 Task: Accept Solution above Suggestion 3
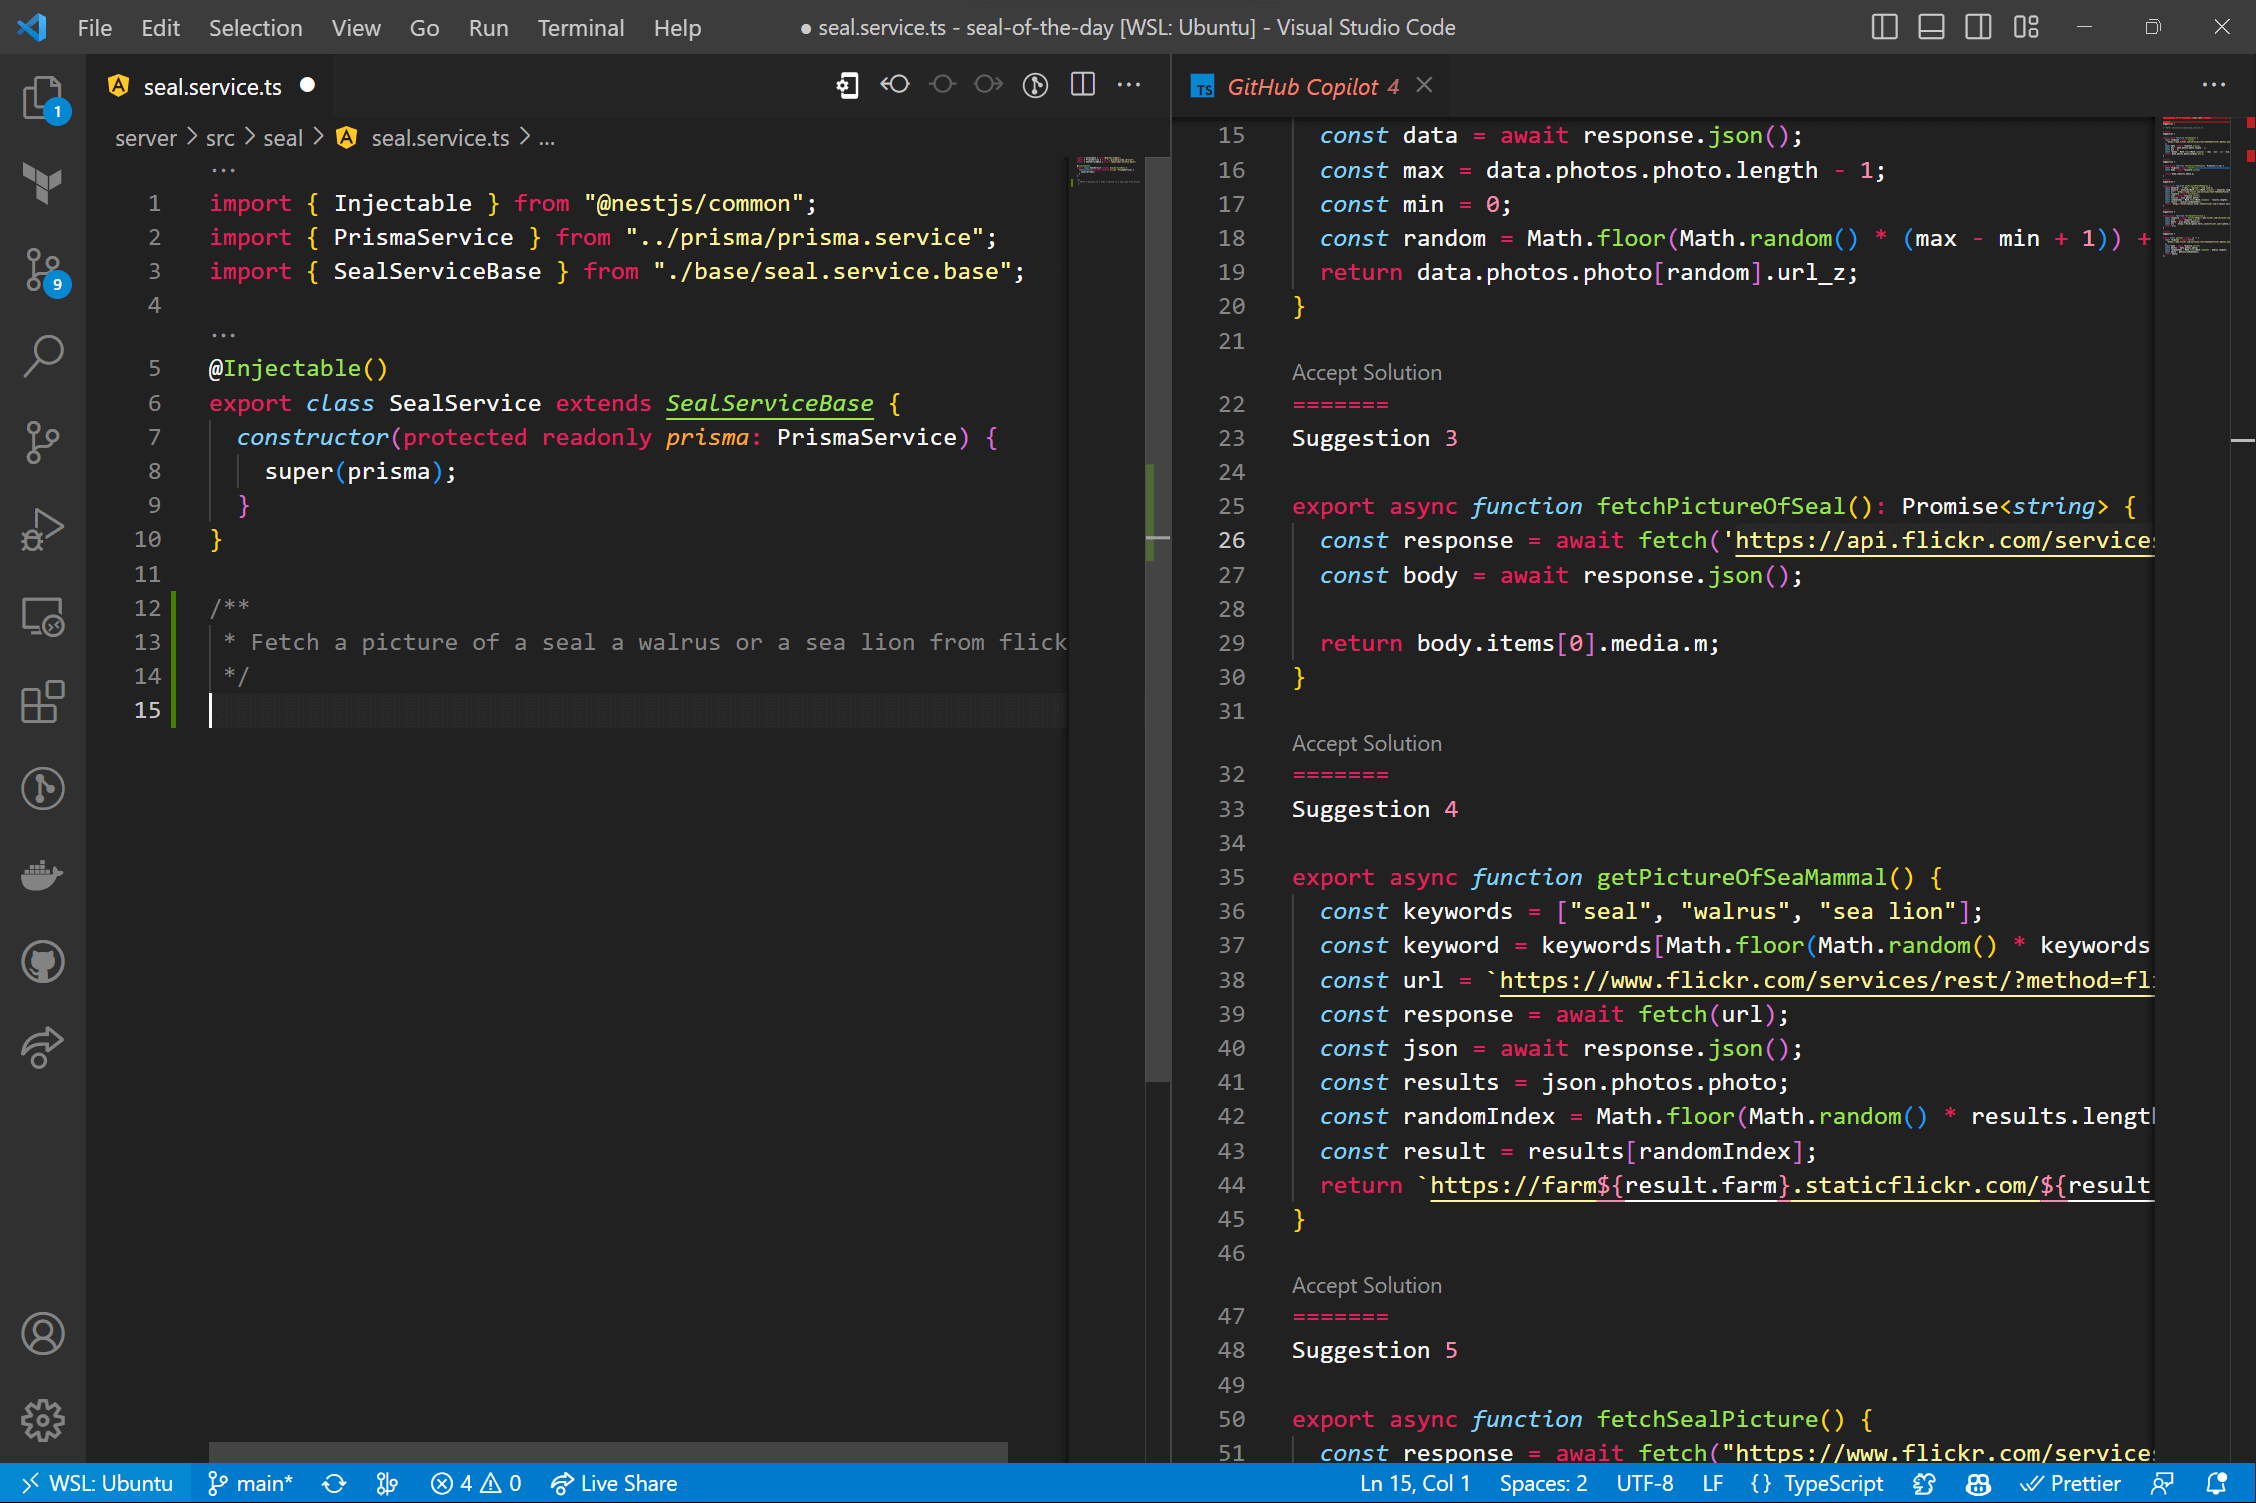[x=1366, y=372]
